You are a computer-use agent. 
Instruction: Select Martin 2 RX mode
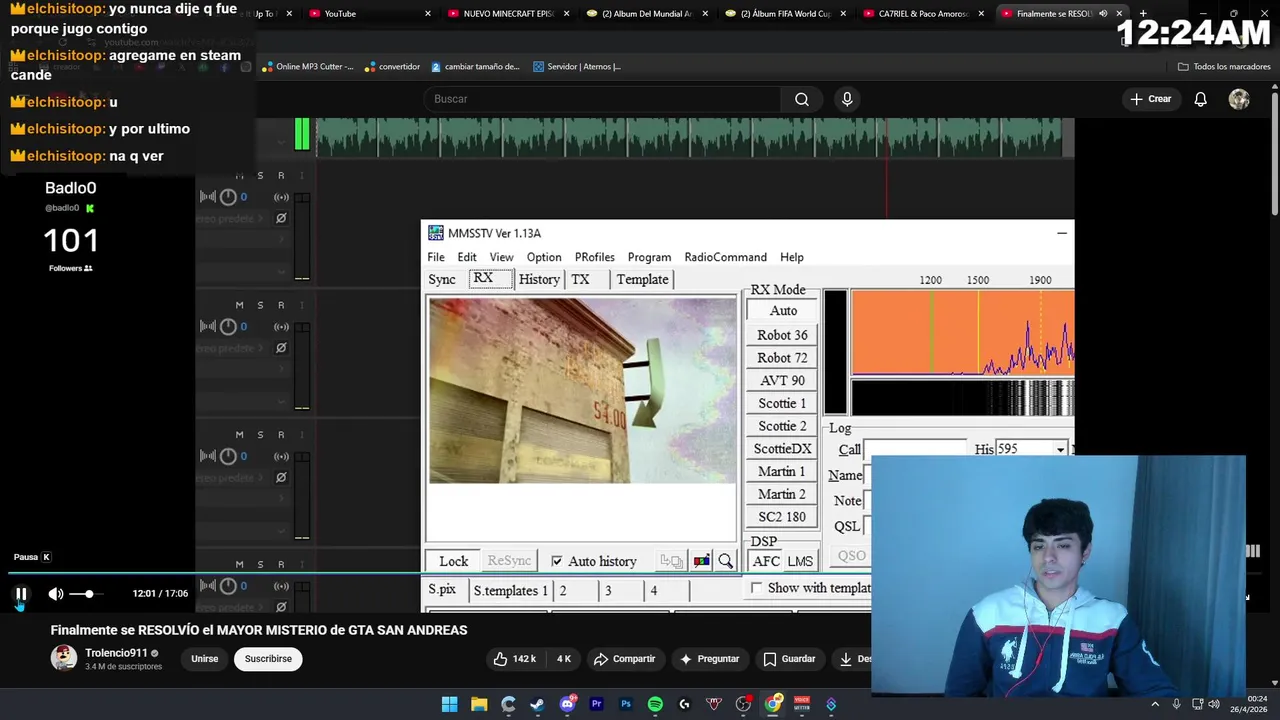782,494
